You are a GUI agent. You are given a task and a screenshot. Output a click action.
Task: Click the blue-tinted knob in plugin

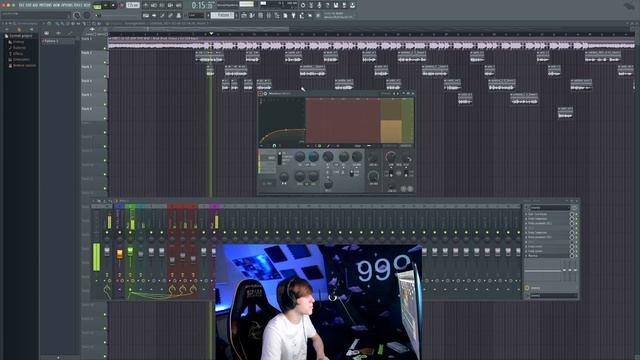point(313,156)
